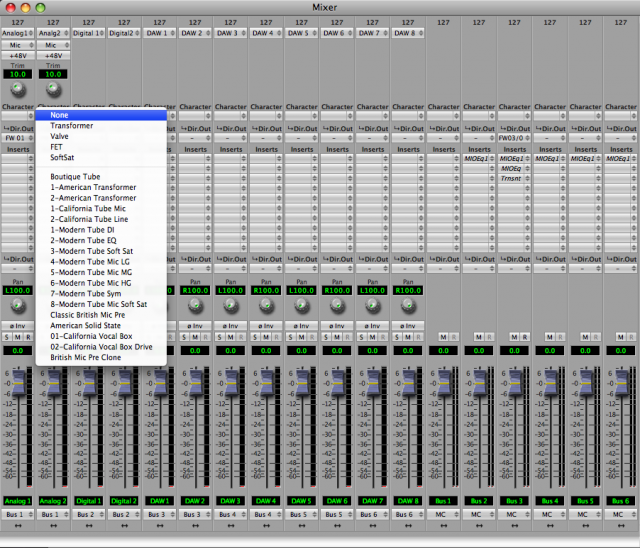Click the link arrows under the DAW 7 strip
Image resolution: width=640 pixels, height=548 pixels.
(373, 526)
